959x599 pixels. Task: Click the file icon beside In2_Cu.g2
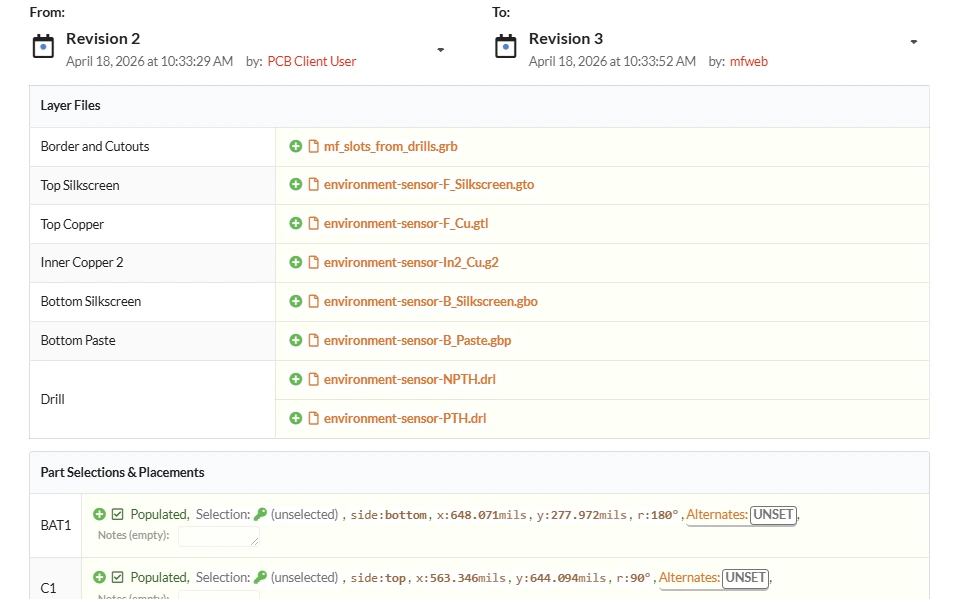point(313,262)
